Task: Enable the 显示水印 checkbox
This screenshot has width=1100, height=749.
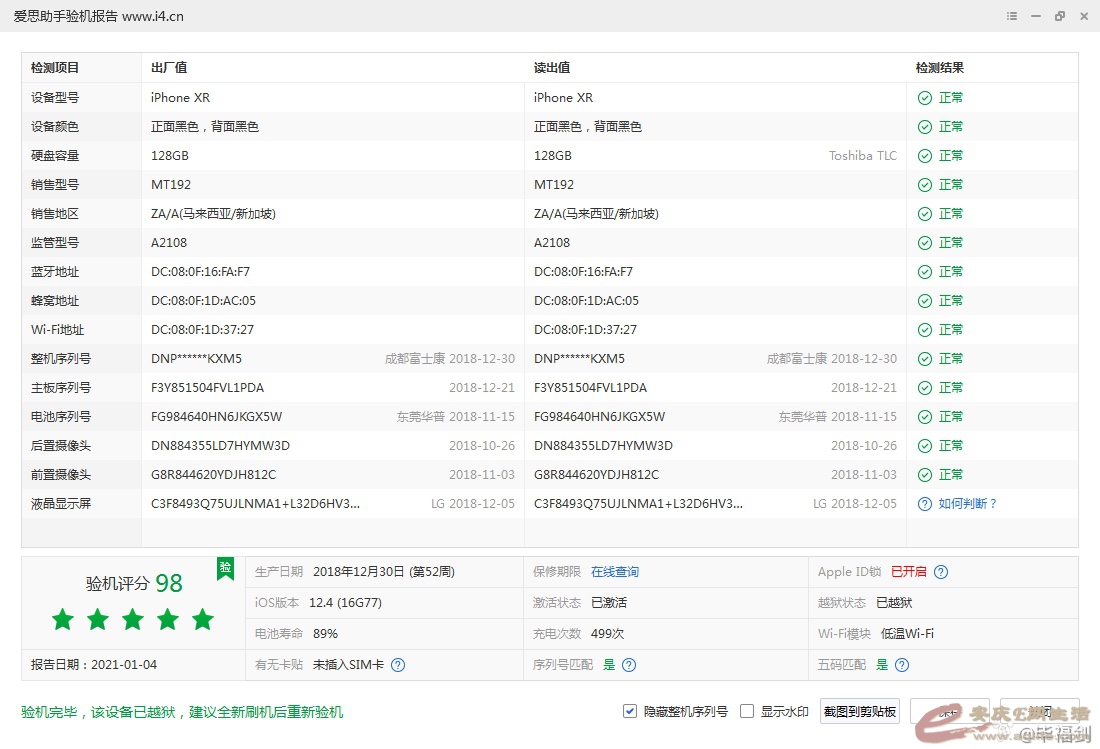Action: click(747, 711)
